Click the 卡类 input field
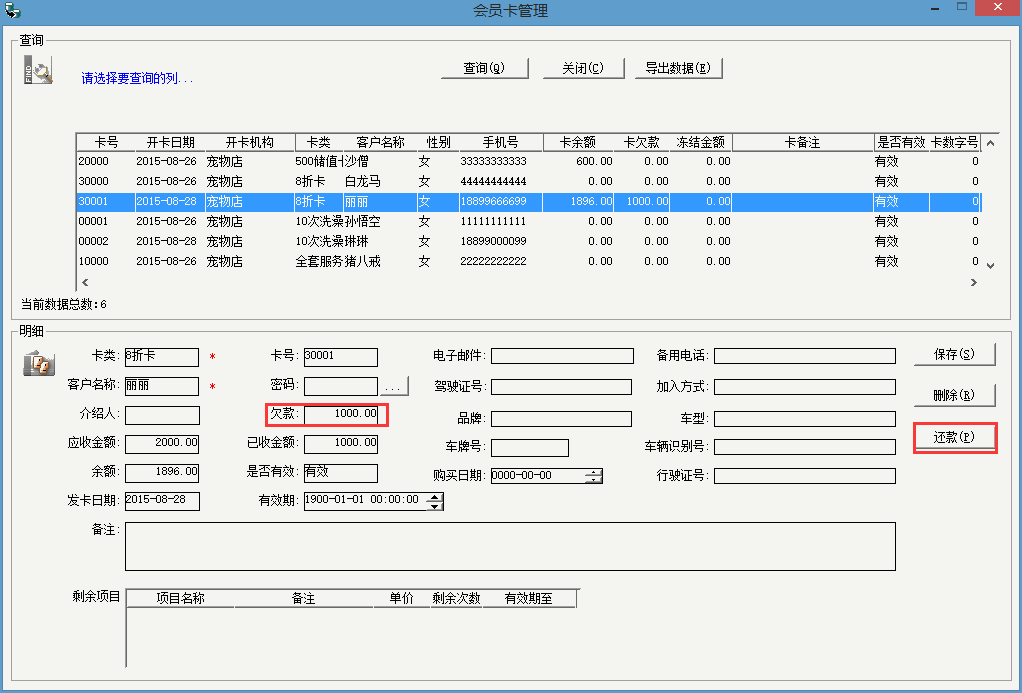 (x=162, y=357)
